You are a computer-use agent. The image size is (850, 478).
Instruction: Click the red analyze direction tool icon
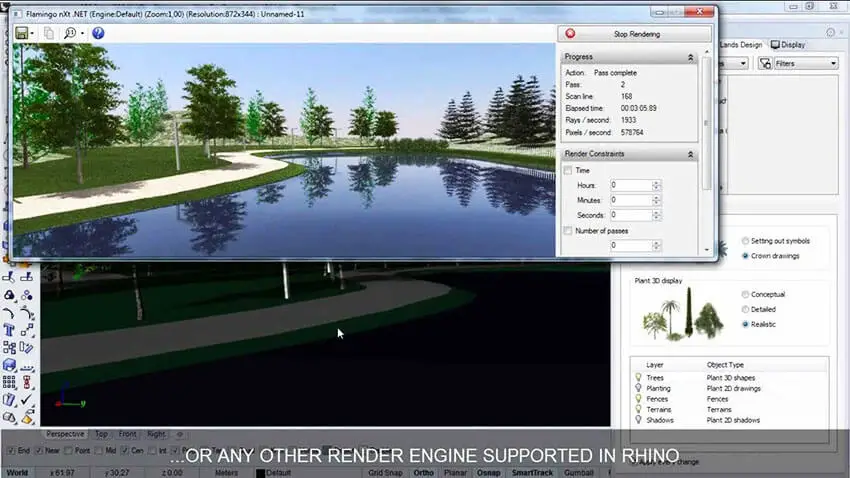point(27,383)
